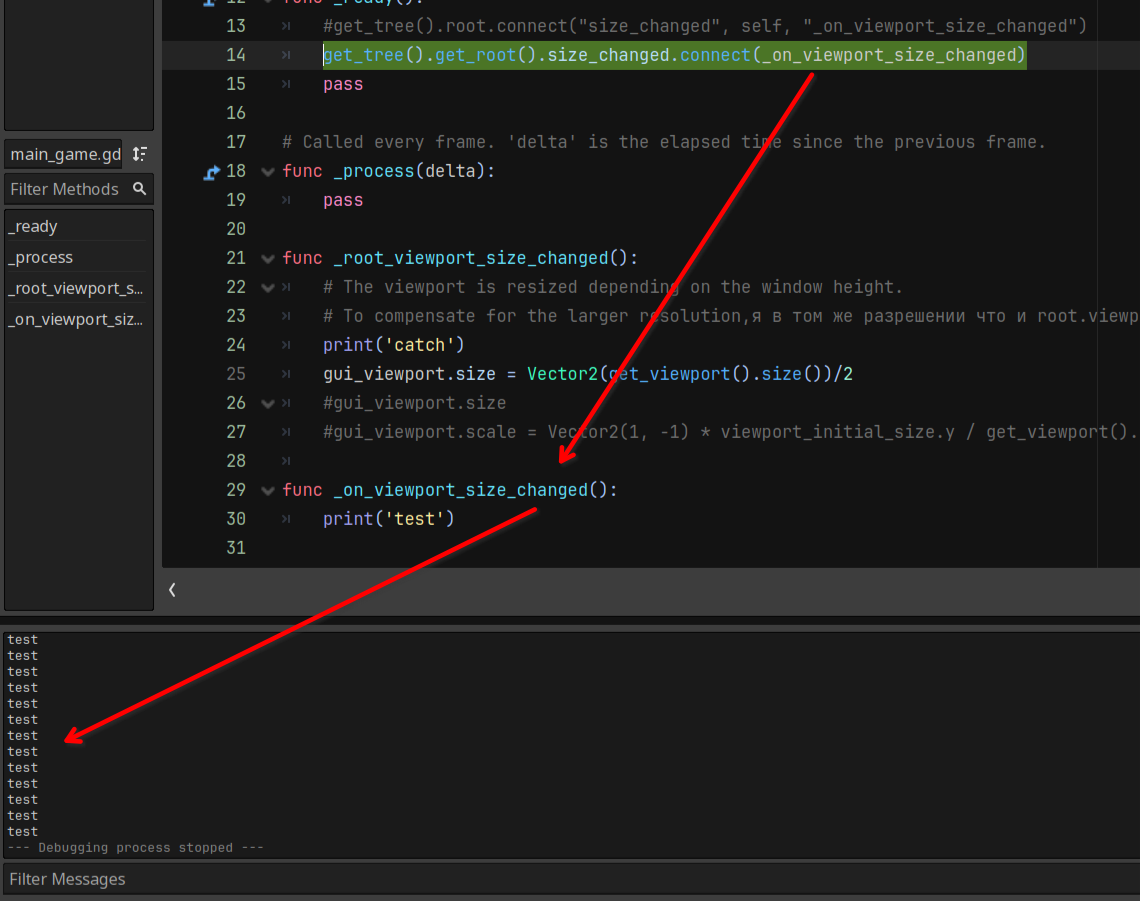This screenshot has width=1140, height=901.
Task: Click line number 24 in the gutter
Action: pyautogui.click(x=235, y=345)
